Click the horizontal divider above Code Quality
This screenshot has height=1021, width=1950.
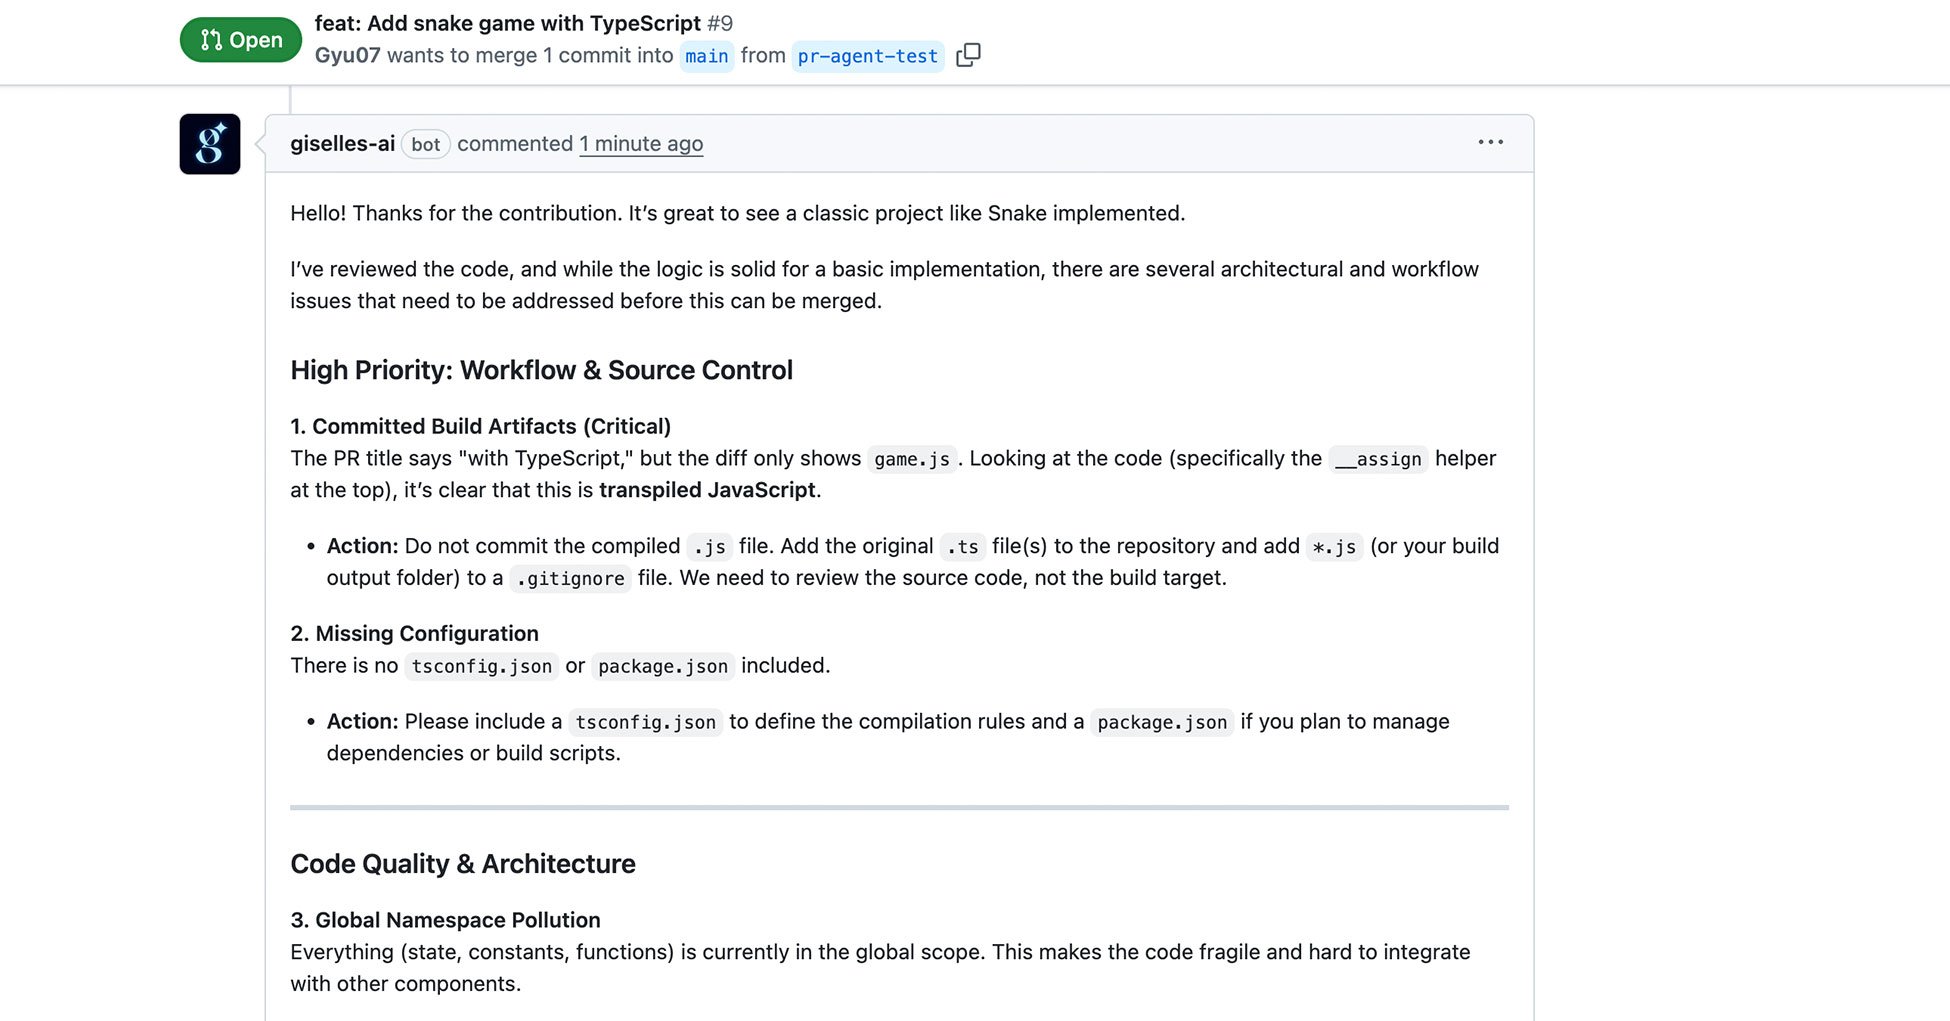point(898,807)
